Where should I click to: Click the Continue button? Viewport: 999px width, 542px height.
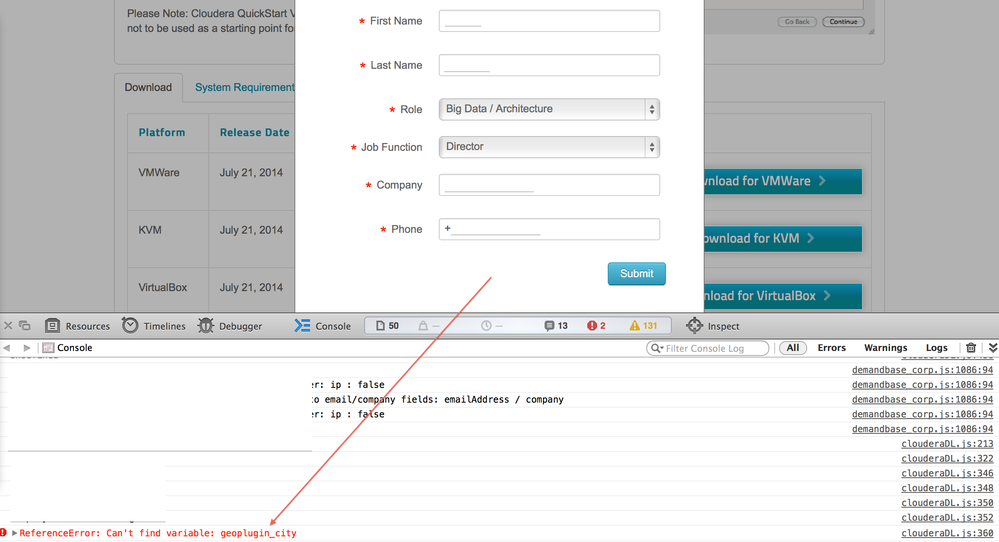tap(843, 22)
